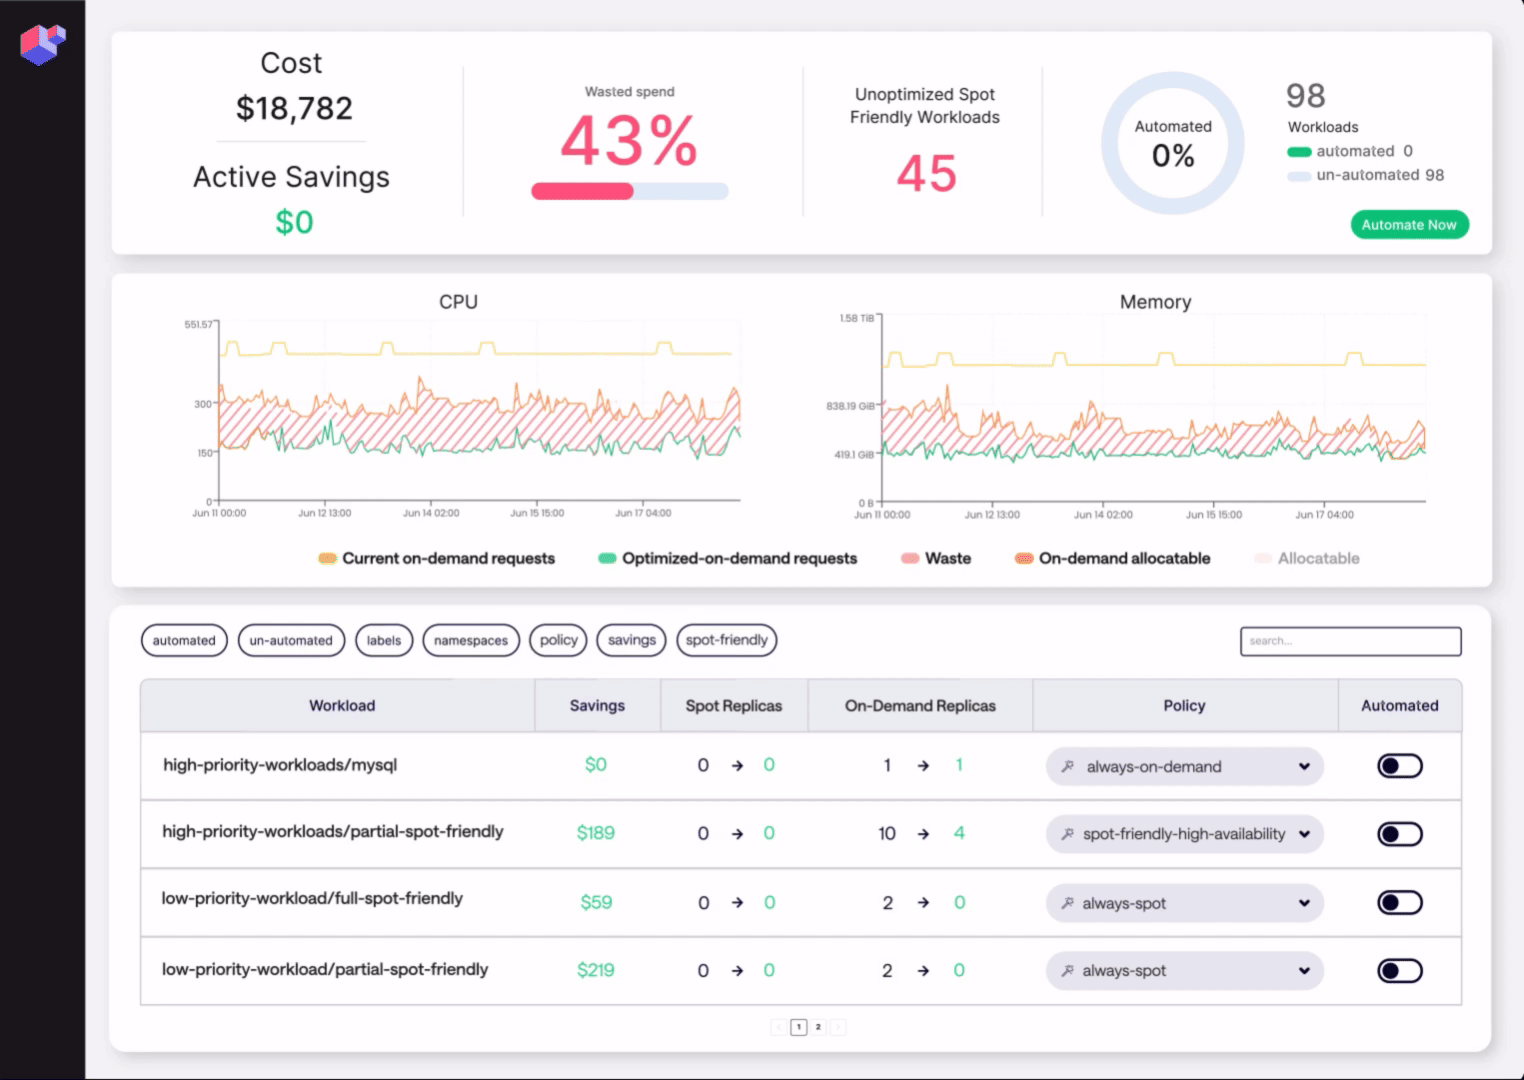
Task: Open the high-priority-workloads/mysql workload
Action: tap(280, 765)
